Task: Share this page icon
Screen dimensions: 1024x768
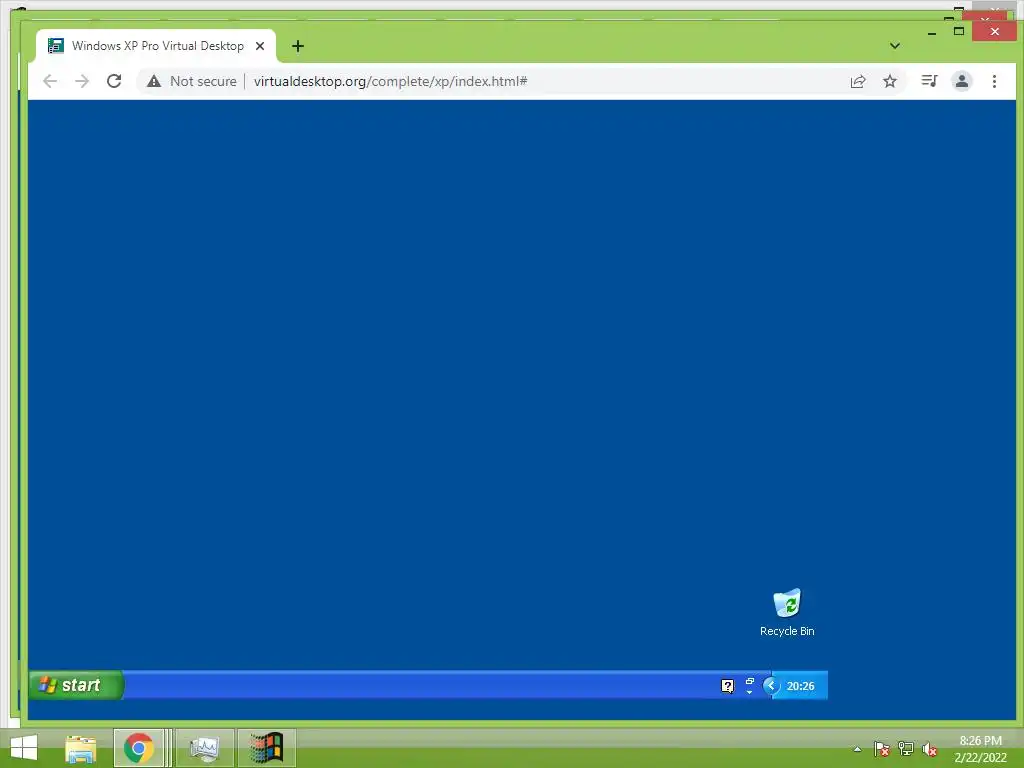Action: (857, 81)
